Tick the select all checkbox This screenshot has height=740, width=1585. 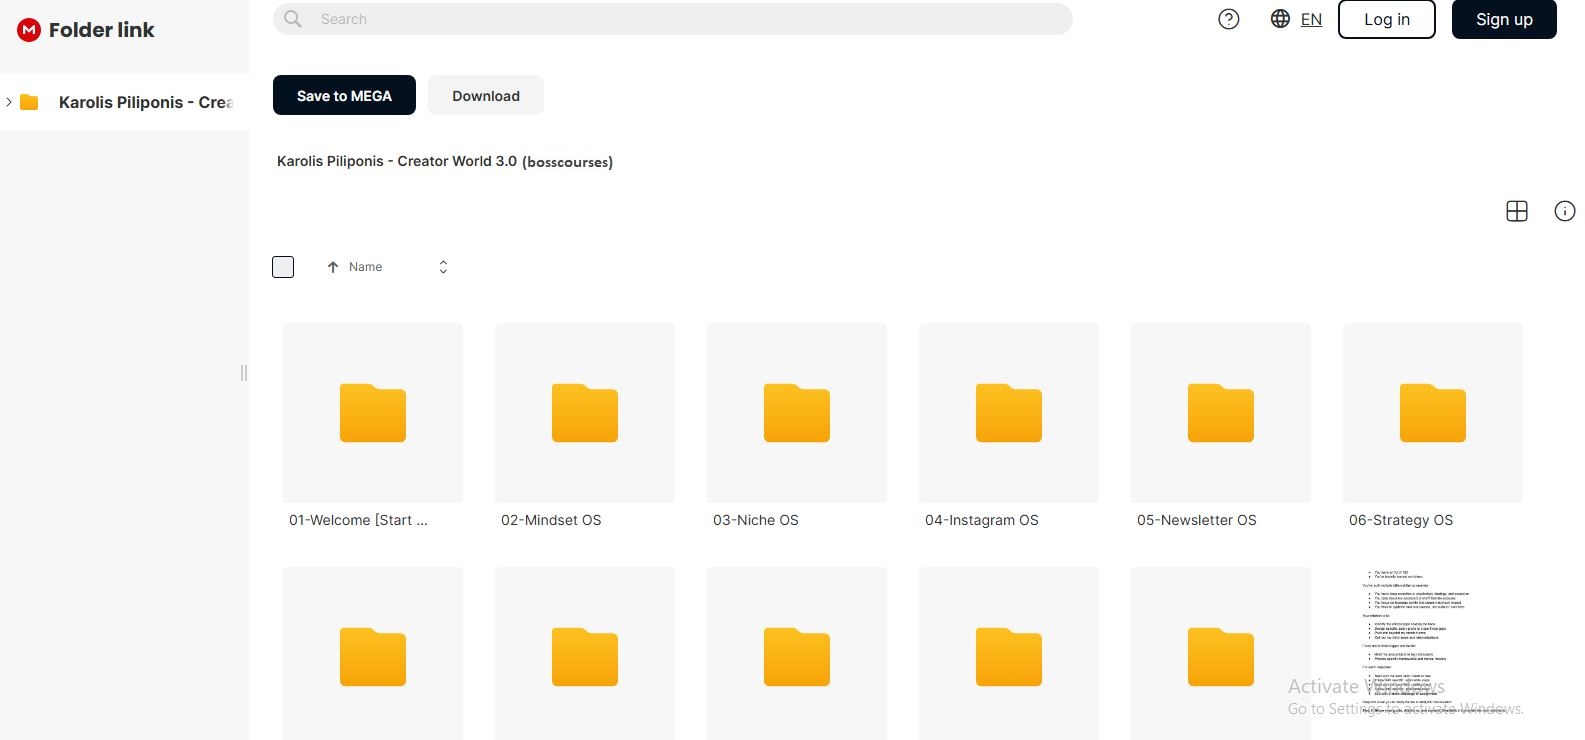[x=283, y=267]
